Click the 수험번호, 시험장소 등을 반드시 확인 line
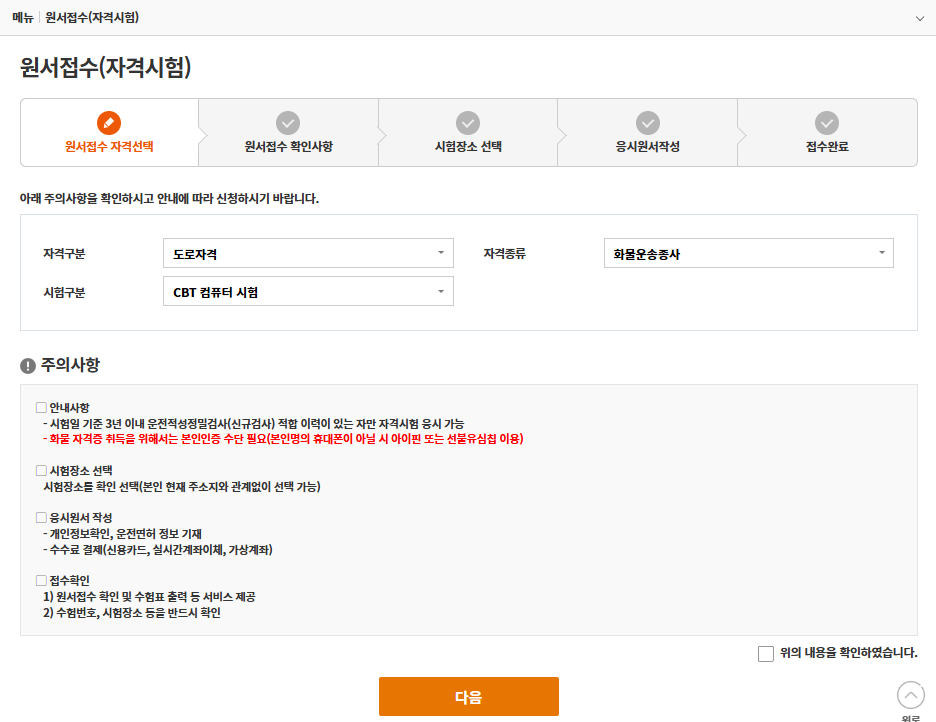The image size is (936, 722). (x=132, y=613)
